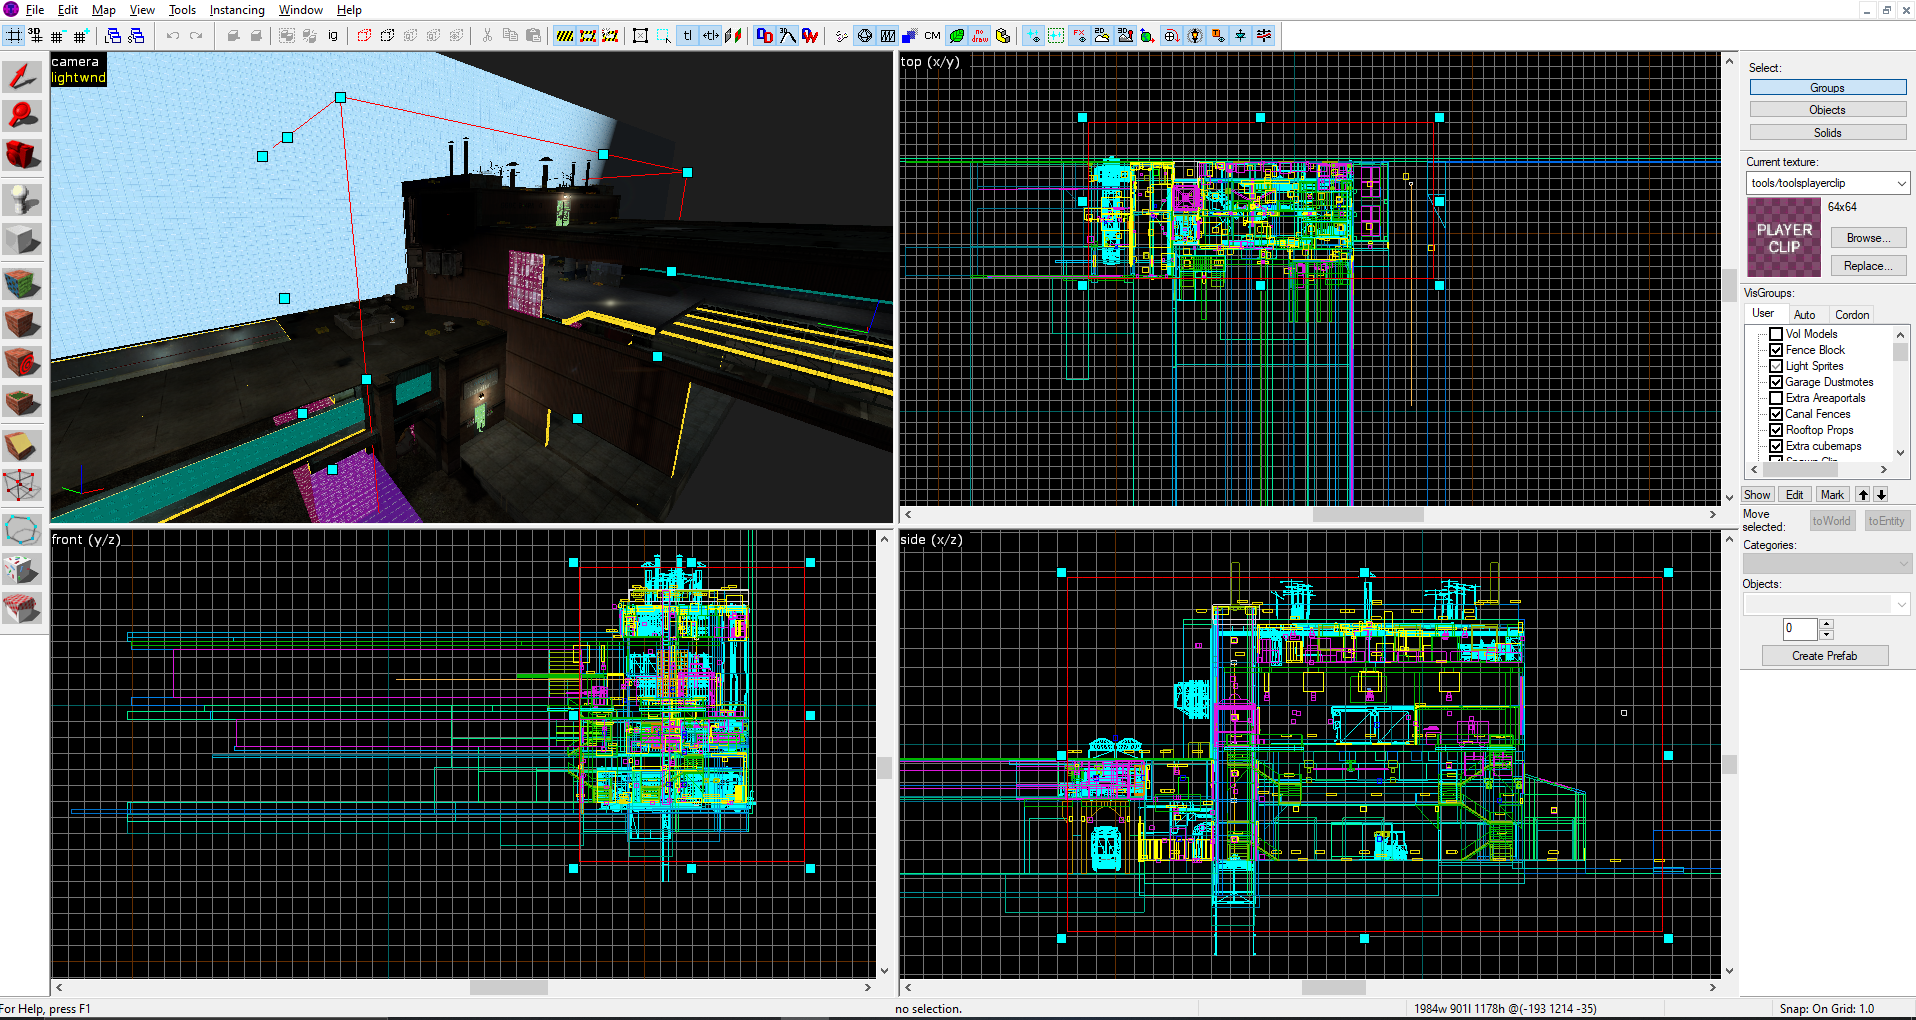The width and height of the screenshot is (1916, 1020).
Task: Toggle the 3D grid icon
Action: click(x=36, y=36)
